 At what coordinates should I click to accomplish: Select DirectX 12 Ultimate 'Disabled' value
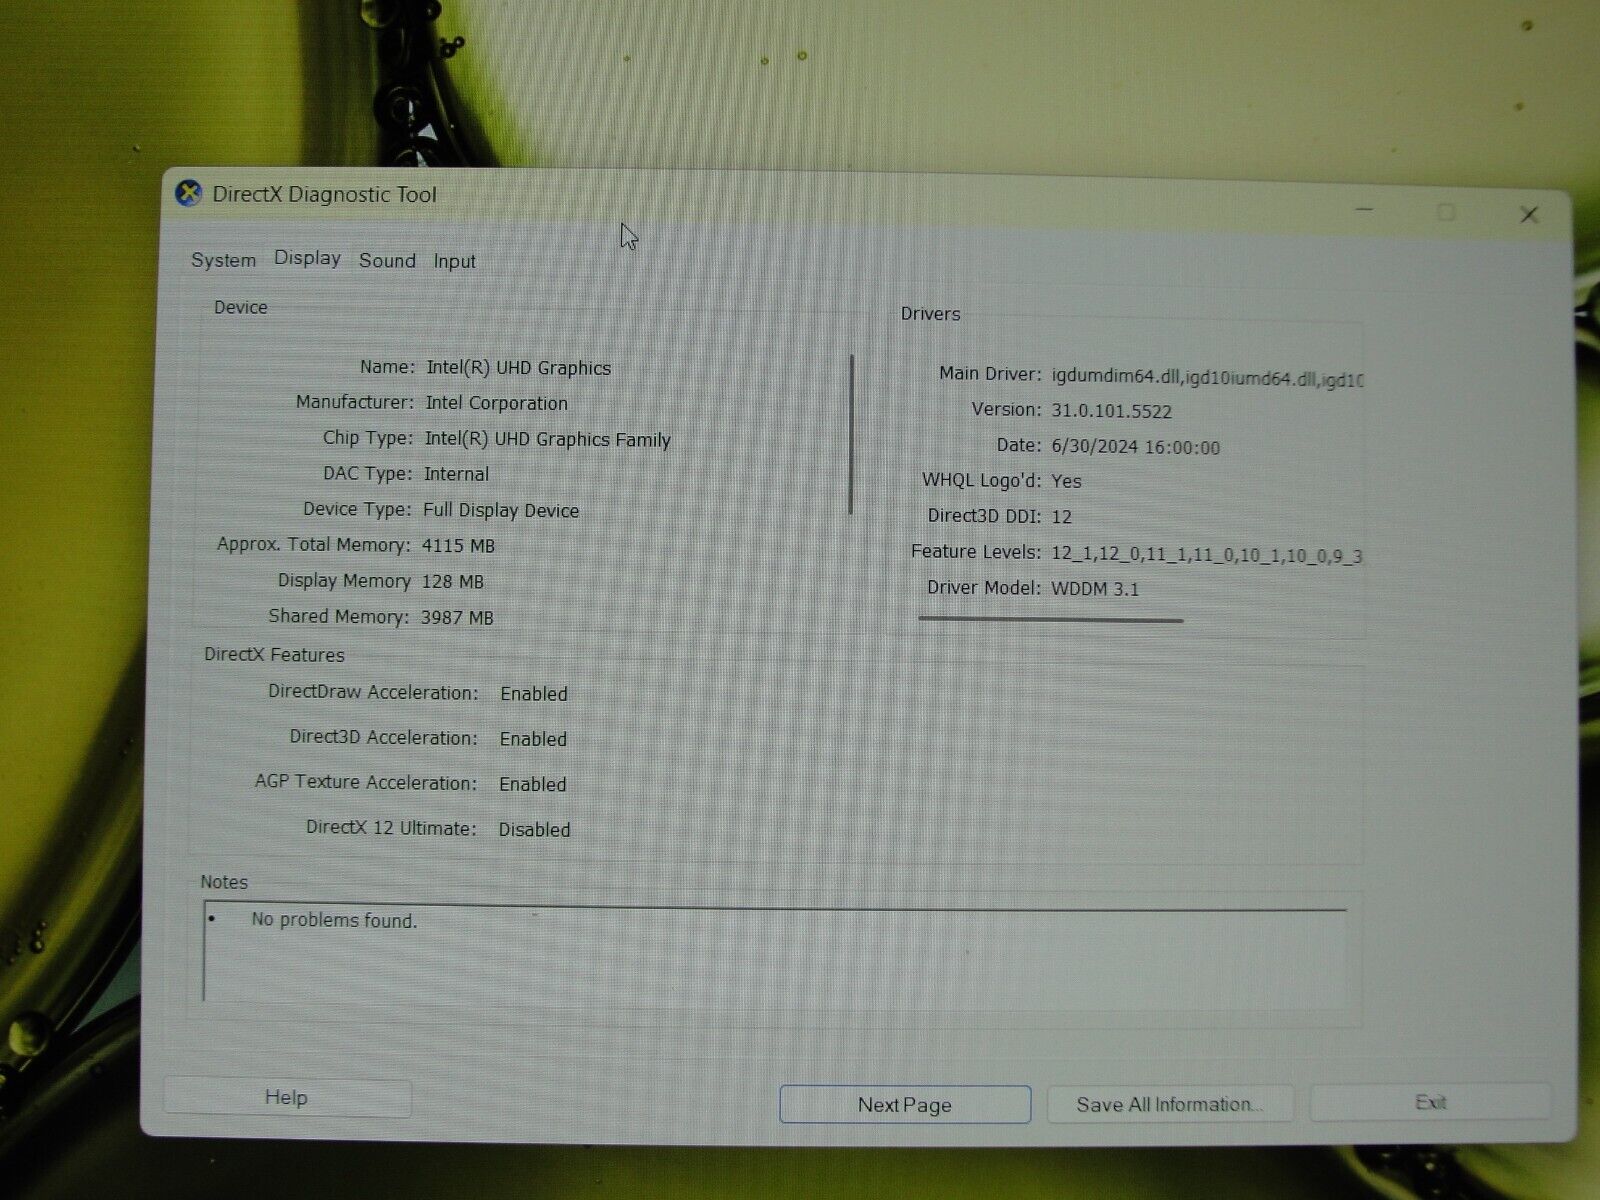tap(534, 830)
